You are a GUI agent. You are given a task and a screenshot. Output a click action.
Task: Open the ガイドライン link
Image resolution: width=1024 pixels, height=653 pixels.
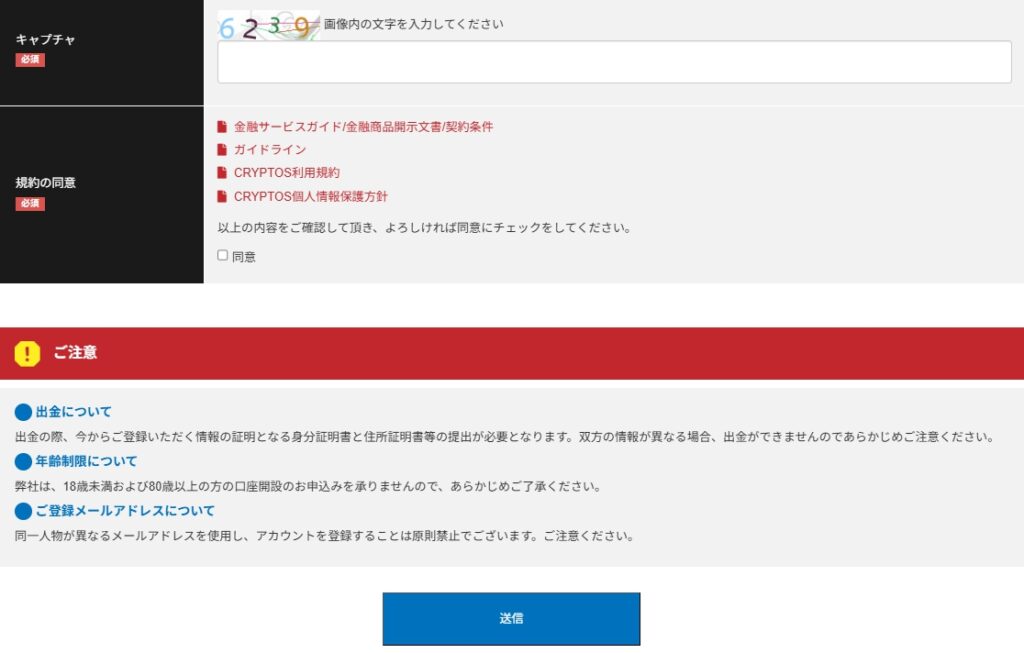tap(270, 150)
